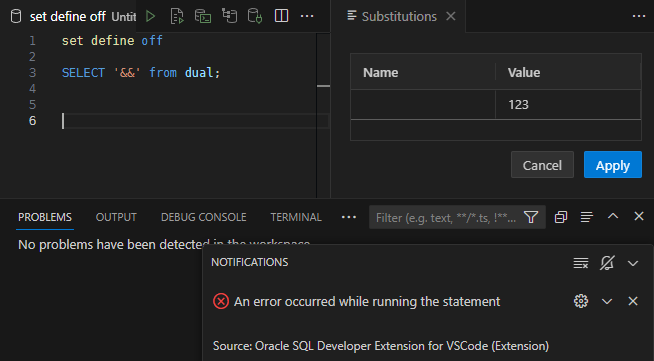Screen dimensions: 654x361
Task: Switch to the OUTPUT tab
Action: 116,217
